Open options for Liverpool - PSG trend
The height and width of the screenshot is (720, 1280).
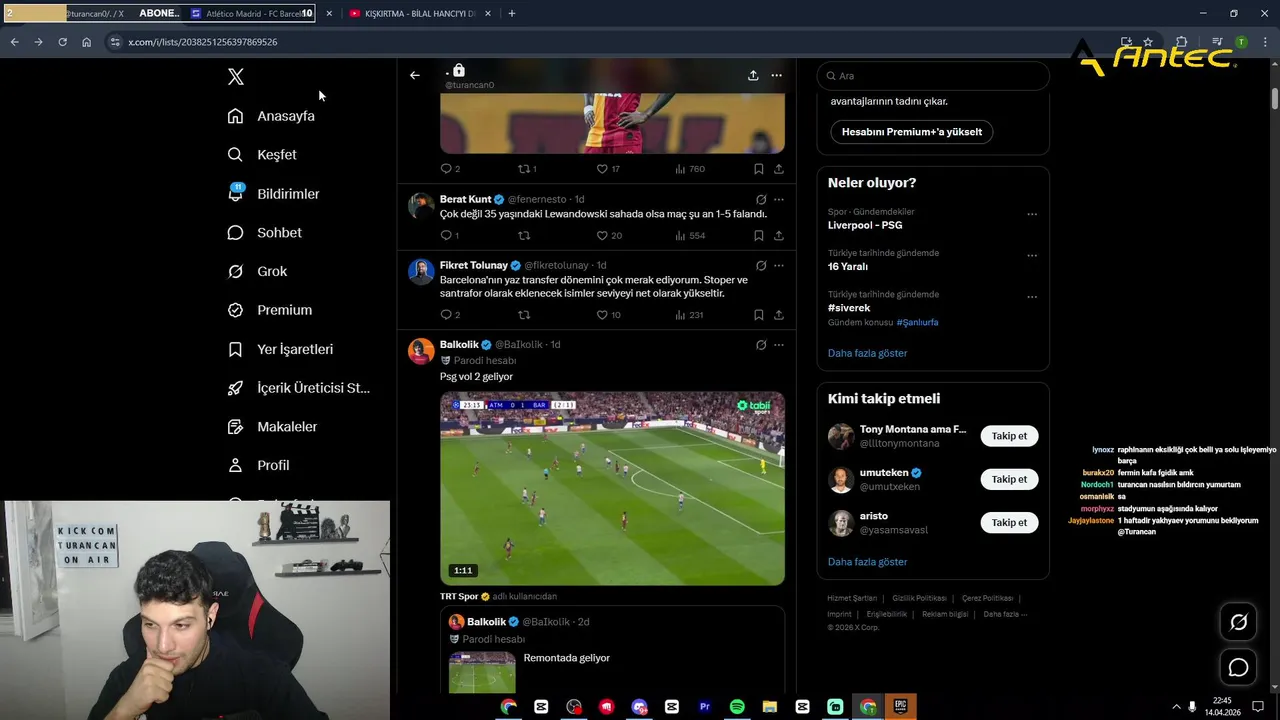click(x=1032, y=214)
